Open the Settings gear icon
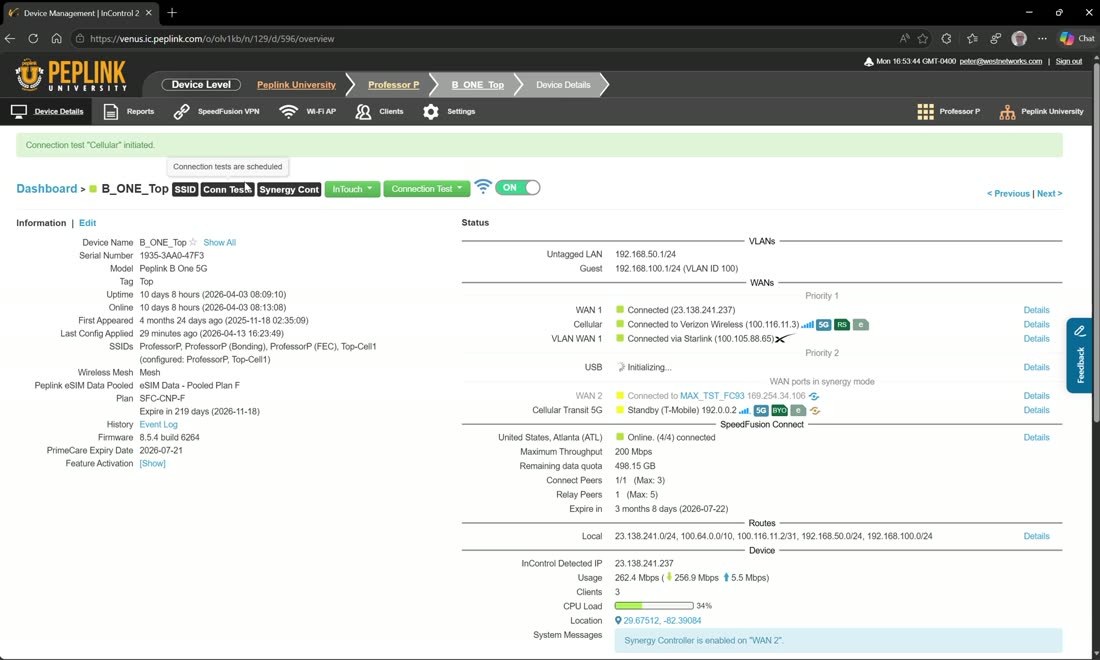 [431, 112]
